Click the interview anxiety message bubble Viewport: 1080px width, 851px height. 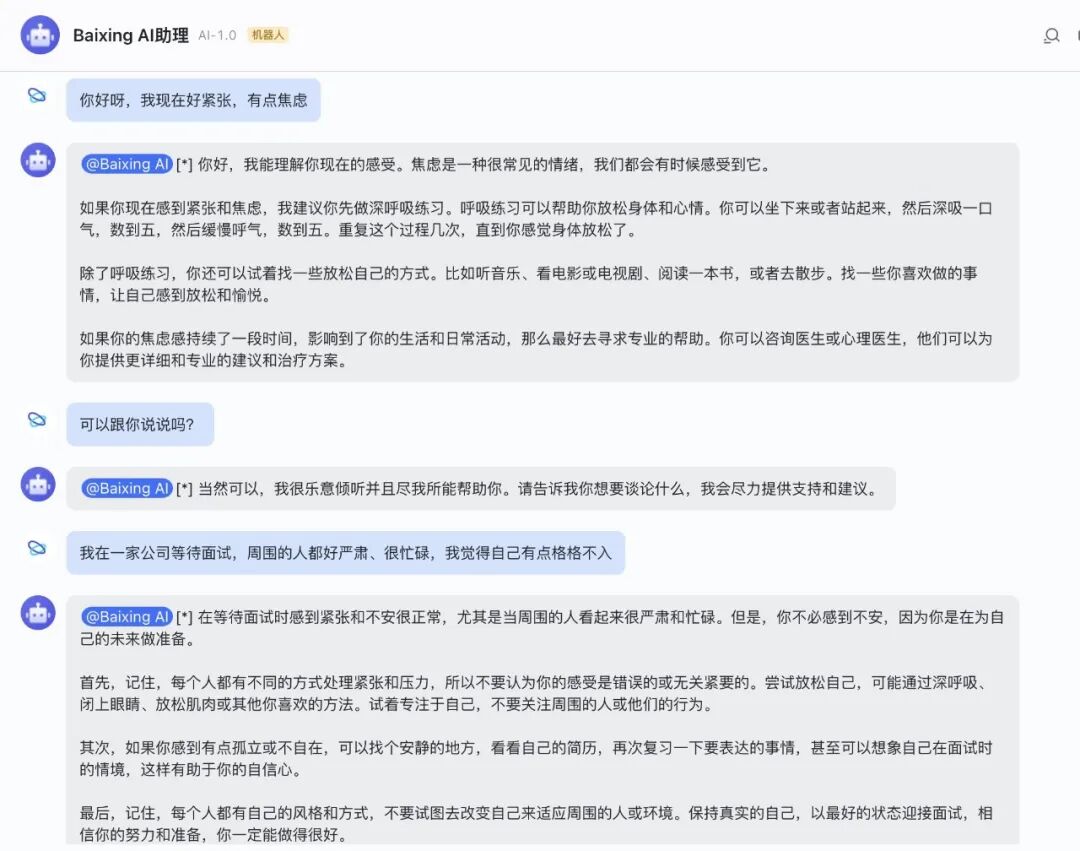coord(345,552)
